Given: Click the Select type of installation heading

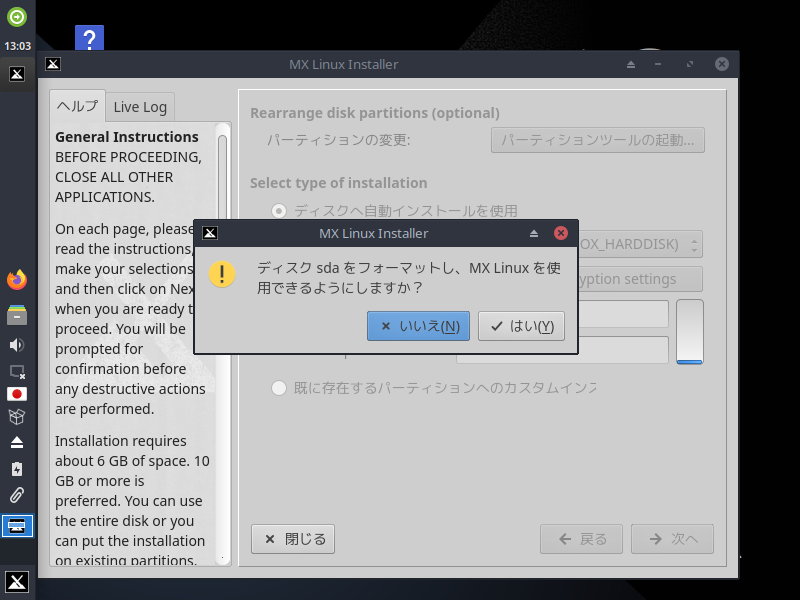Looking at the screenshot, I should pos(338,183).
